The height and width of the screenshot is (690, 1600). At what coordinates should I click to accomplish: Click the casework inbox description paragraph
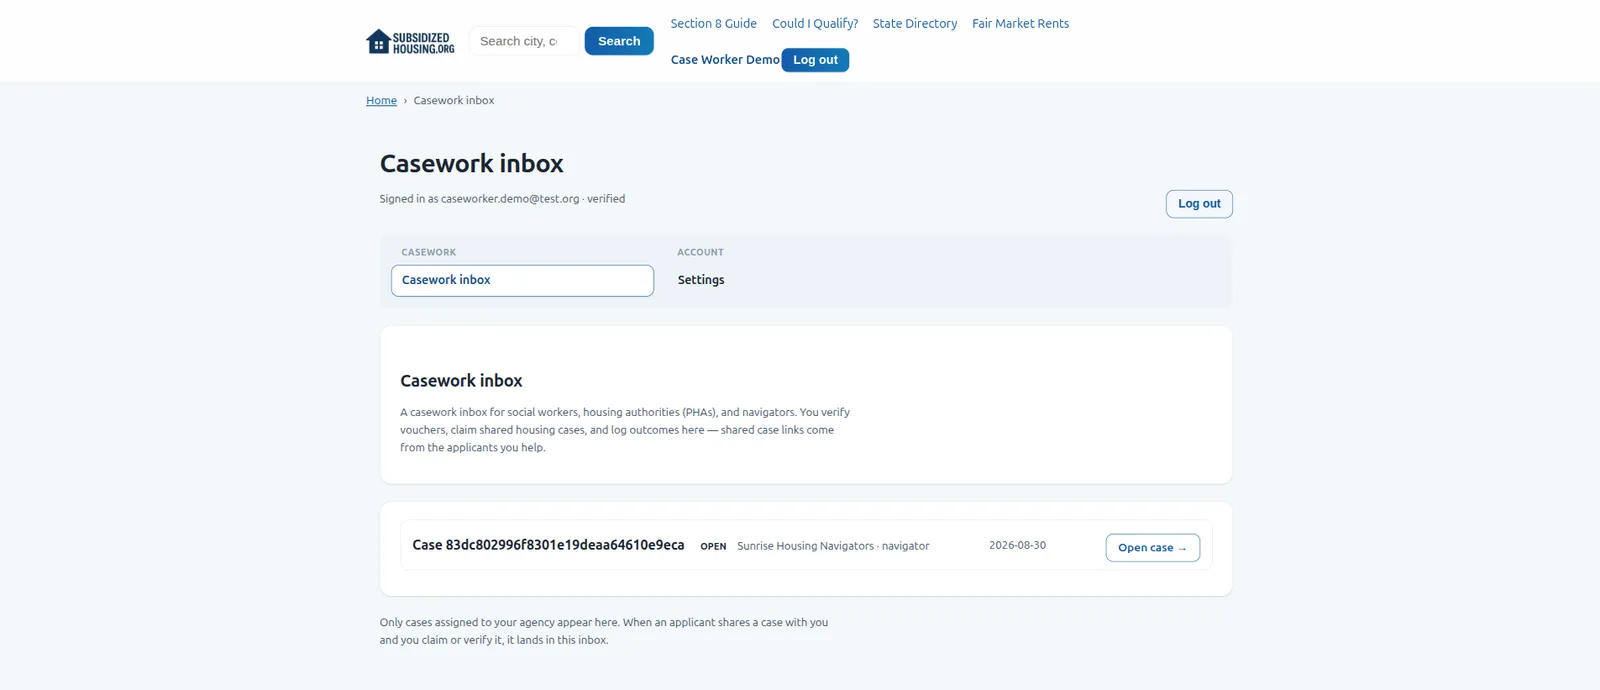pos(625,430)
